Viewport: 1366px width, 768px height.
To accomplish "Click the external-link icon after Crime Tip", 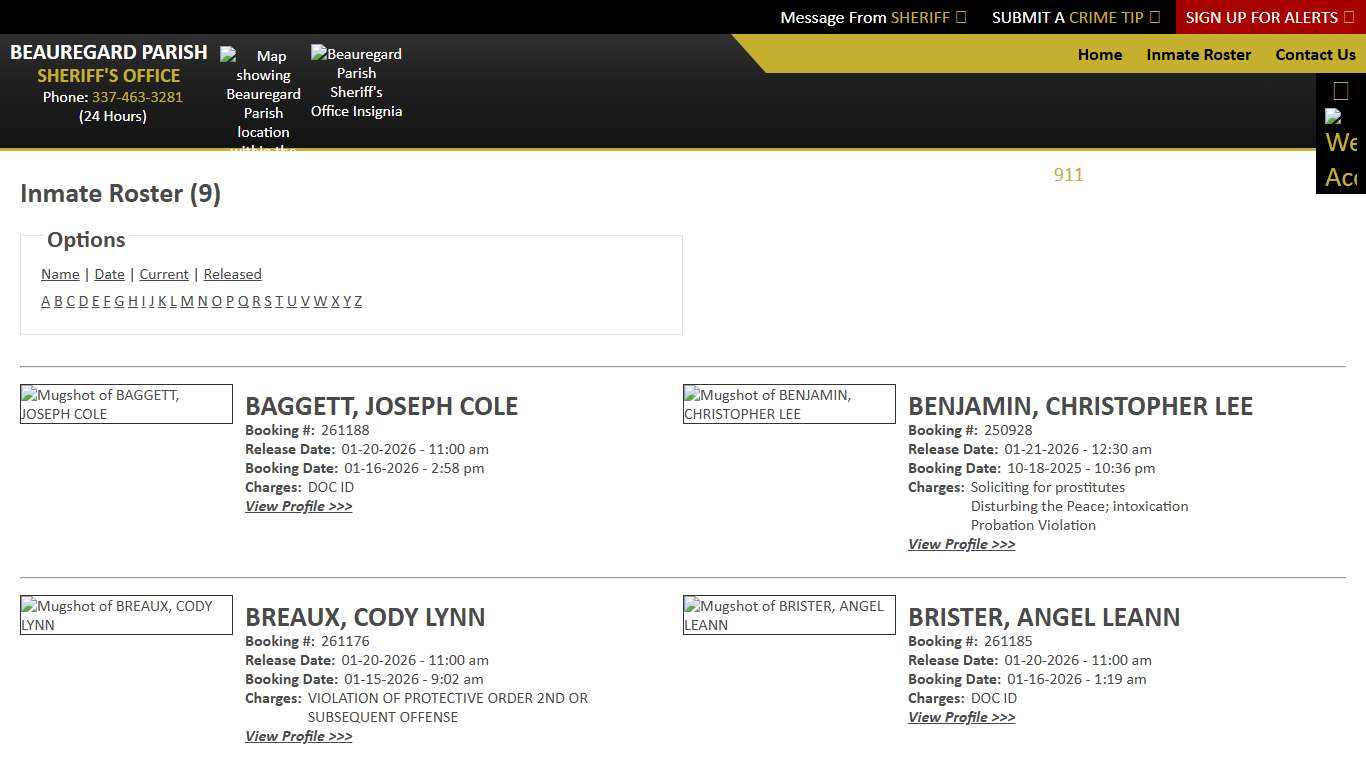I will (1154, 17).
